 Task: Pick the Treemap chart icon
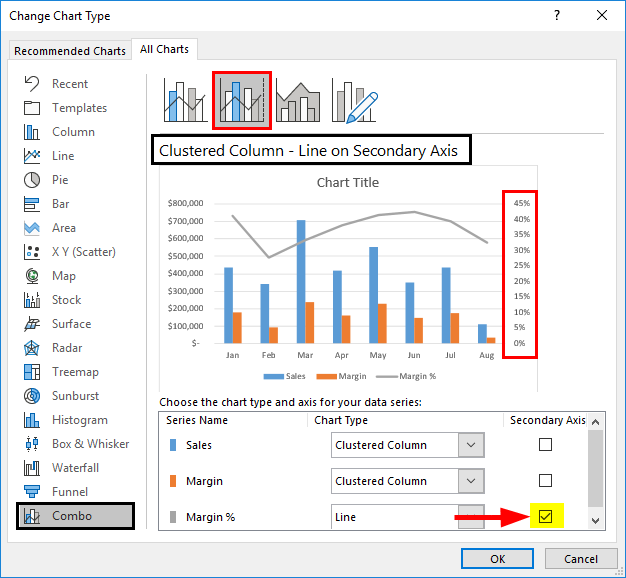click(32, 372)
